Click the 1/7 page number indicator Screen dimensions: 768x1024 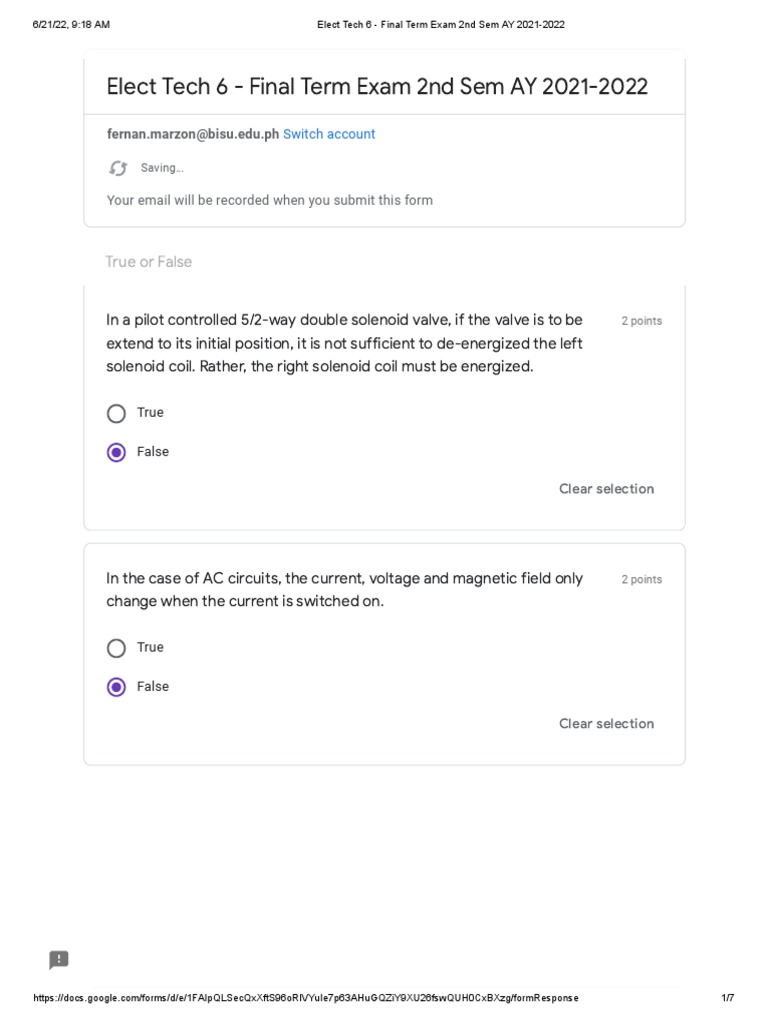click(x=728, y=998)
